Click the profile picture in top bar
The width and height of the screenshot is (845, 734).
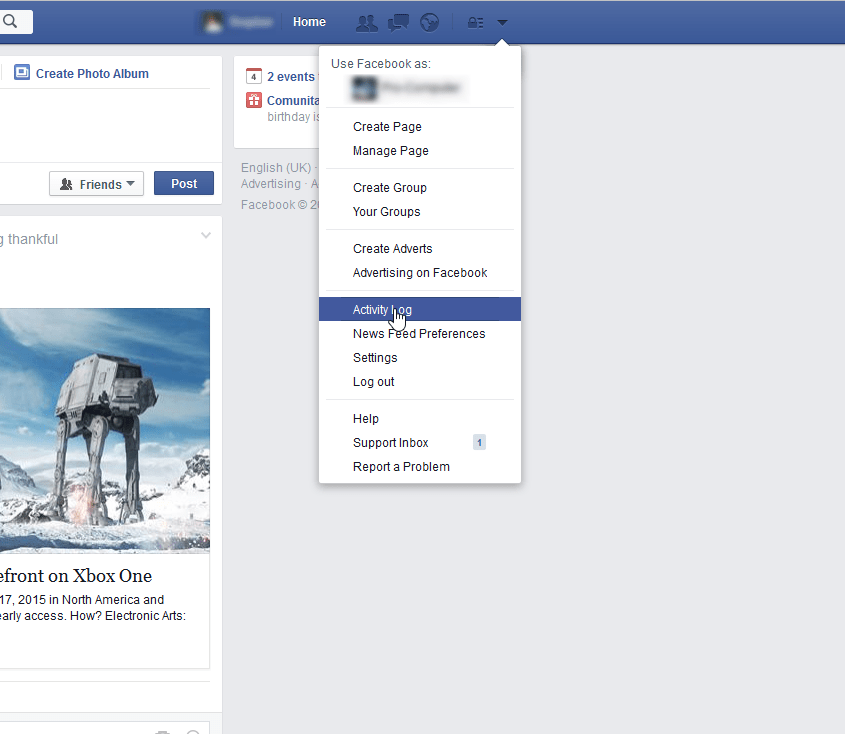[212, 22]
